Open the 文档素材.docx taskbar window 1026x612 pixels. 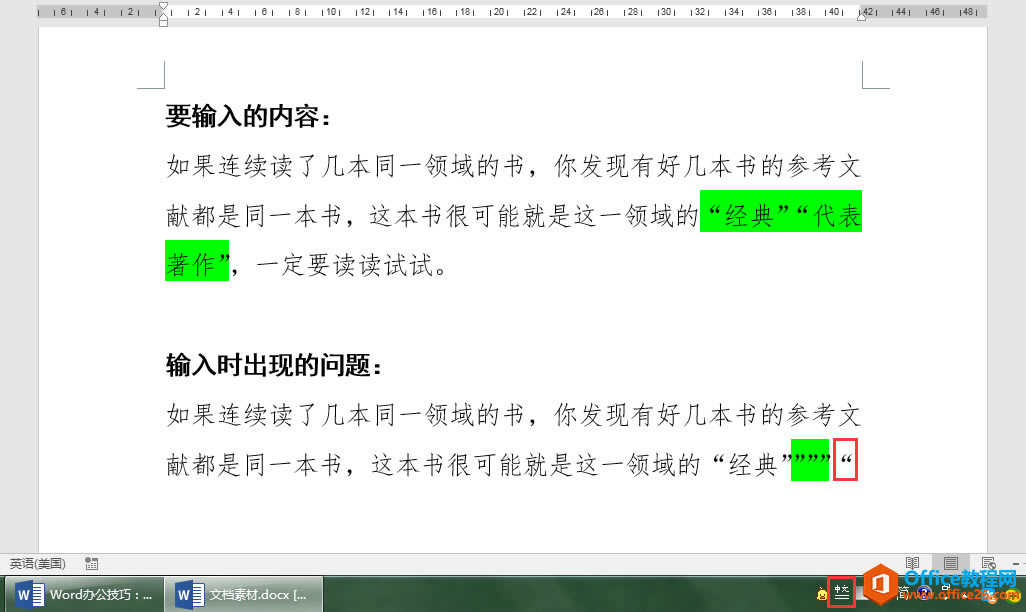(x=243, y=594)
